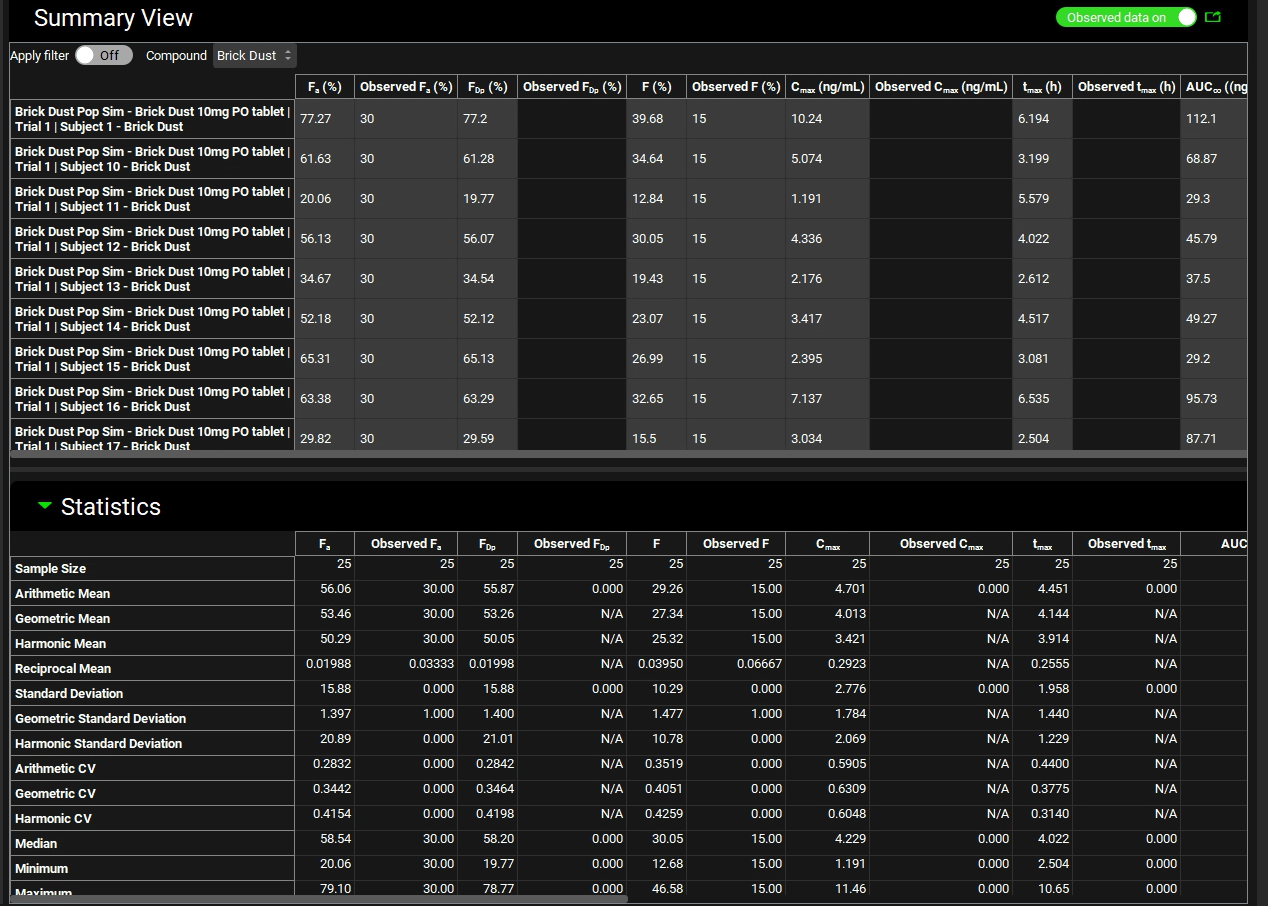Click the Statistics table horizontal scrollbar
The image size is (1268, 906).
click(320, 899)
